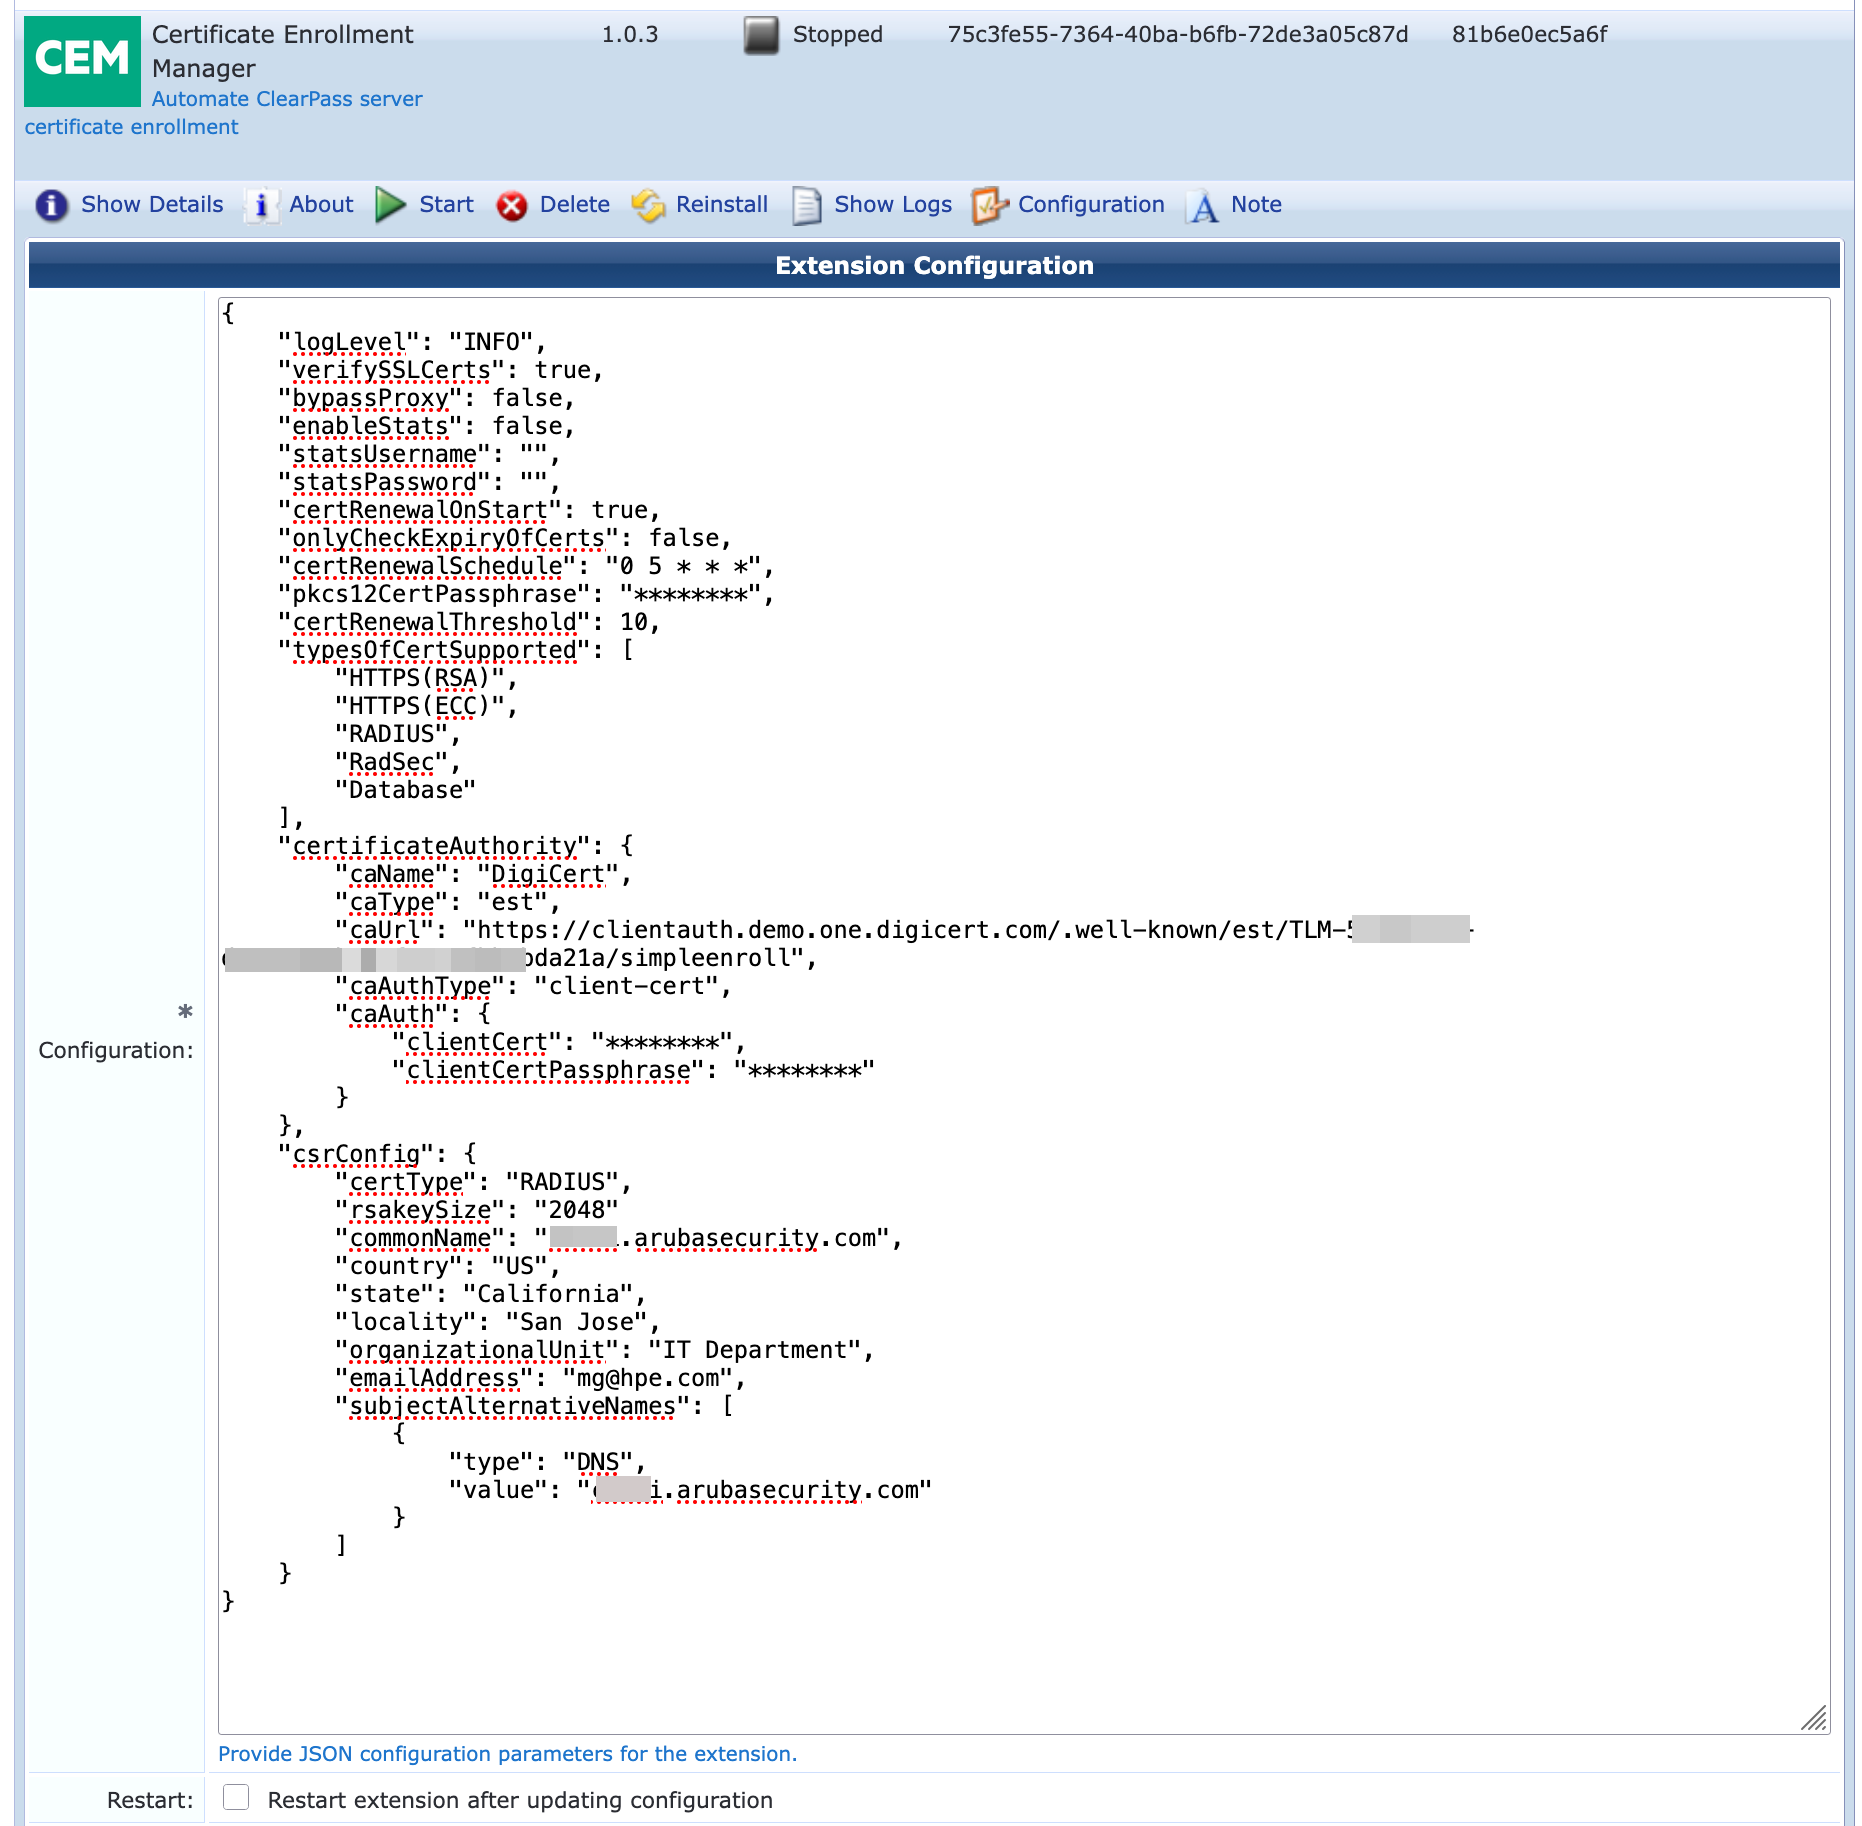Viewport: 1862px width, 1826px height.
Task: Click the Certificate Enrollment Manager name
Action: tap(282, 51)
